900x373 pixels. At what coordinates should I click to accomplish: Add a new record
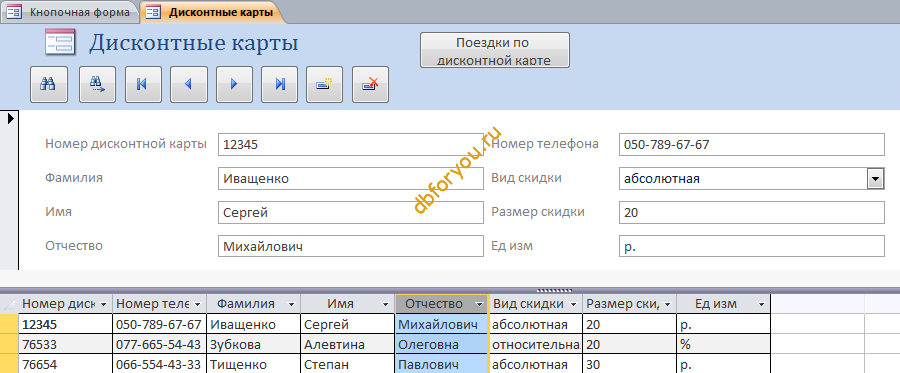click(324, 84)
